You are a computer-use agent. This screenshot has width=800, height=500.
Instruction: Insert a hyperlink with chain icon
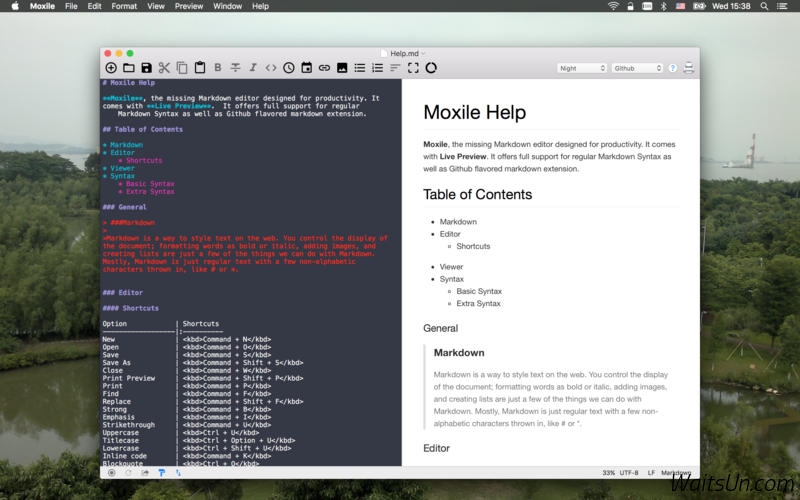pyautogui.click(x=324, y=68)
